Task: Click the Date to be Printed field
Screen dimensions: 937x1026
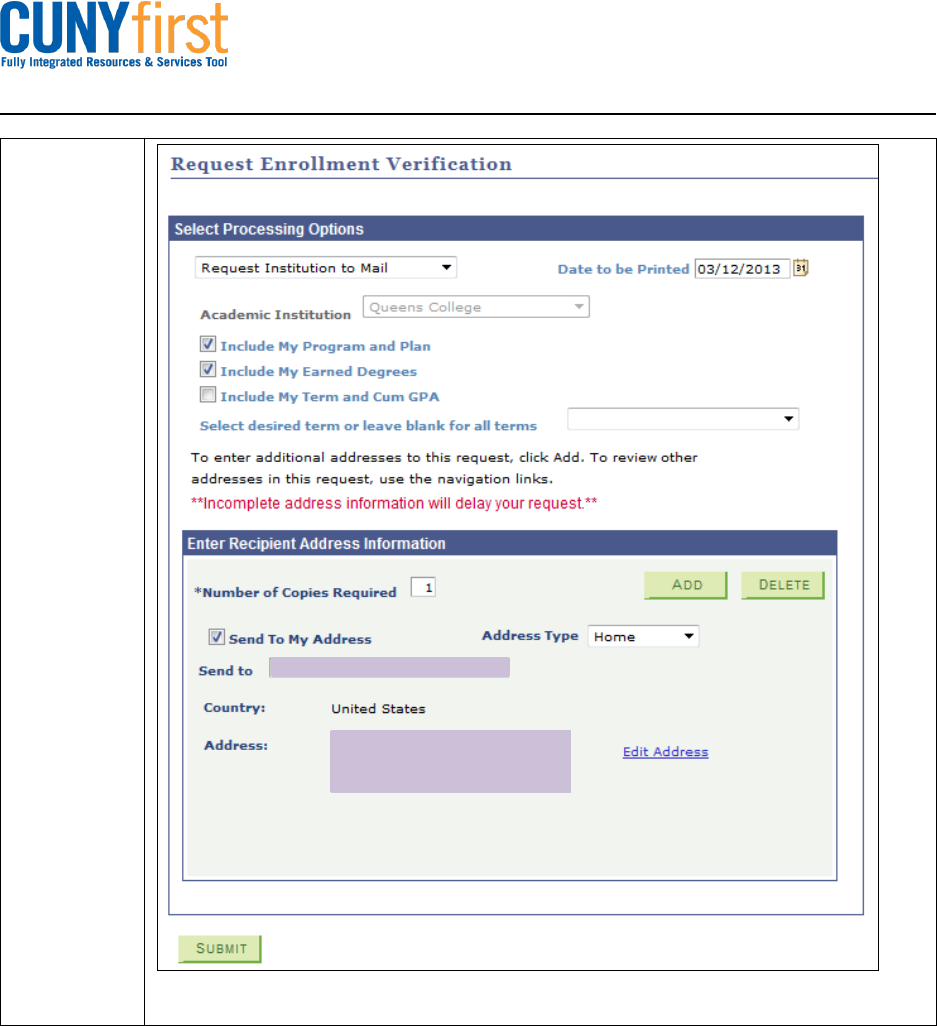Action: click(x=742, y=269)
